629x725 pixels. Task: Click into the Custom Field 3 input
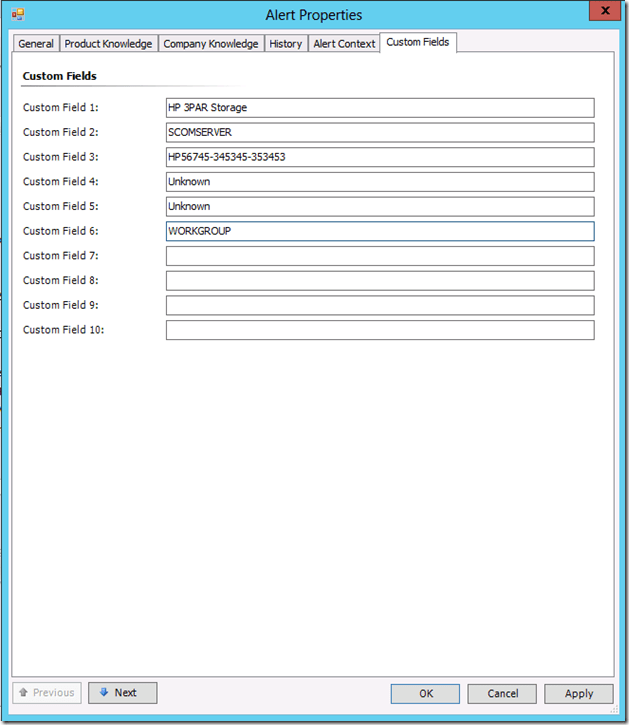point(380,157)
